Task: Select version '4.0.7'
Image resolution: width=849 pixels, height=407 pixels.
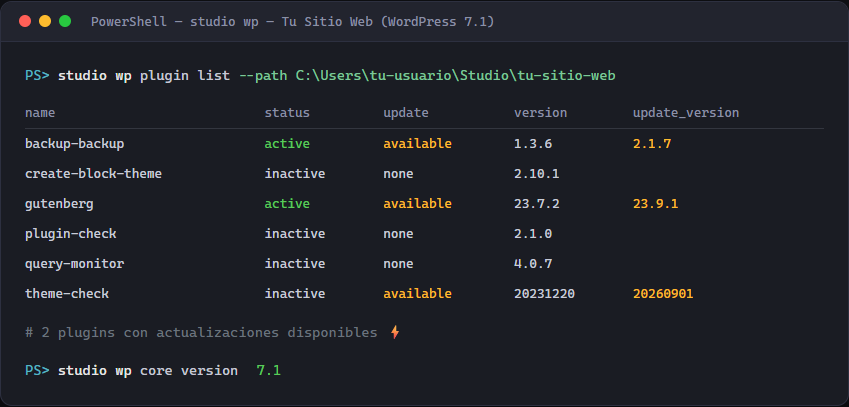Action: pos(533,264)
